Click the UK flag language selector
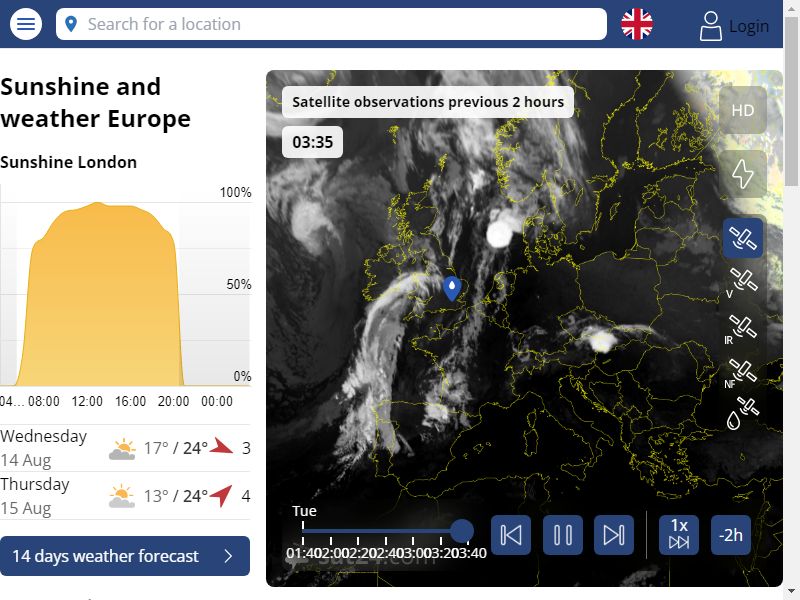The height and width of the screenshot is (600, 800). [637, 24]
